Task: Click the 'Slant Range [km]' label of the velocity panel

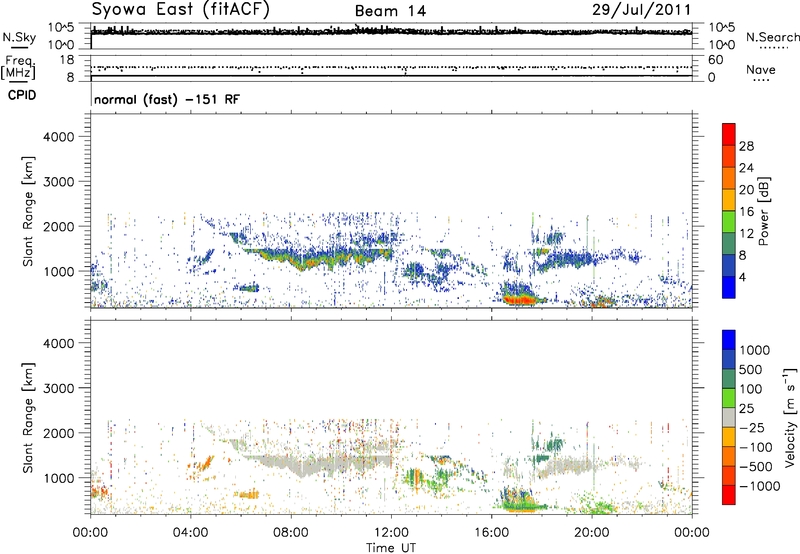Action: [x=28, y=418]
